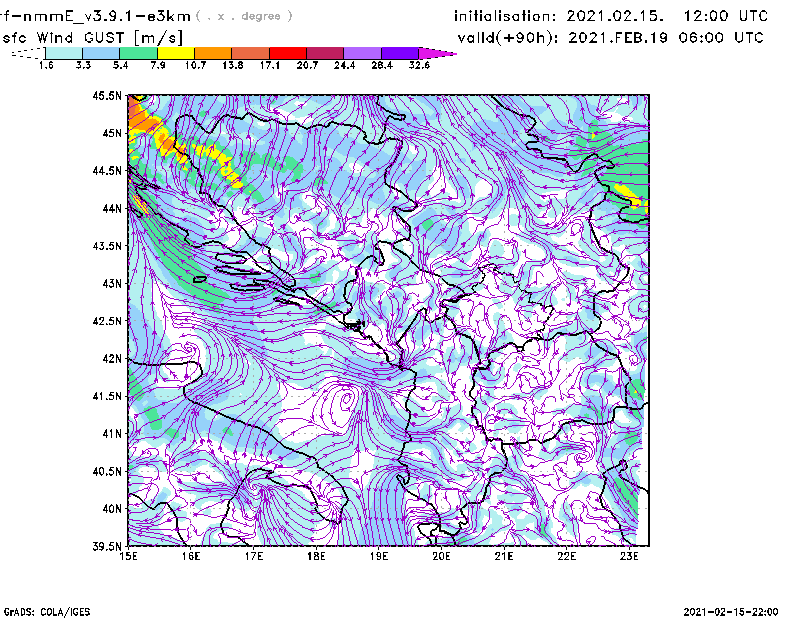The height and width of the screenshot is (618, 800).
Task: Click the 45N latitude label
Action: 112,133
